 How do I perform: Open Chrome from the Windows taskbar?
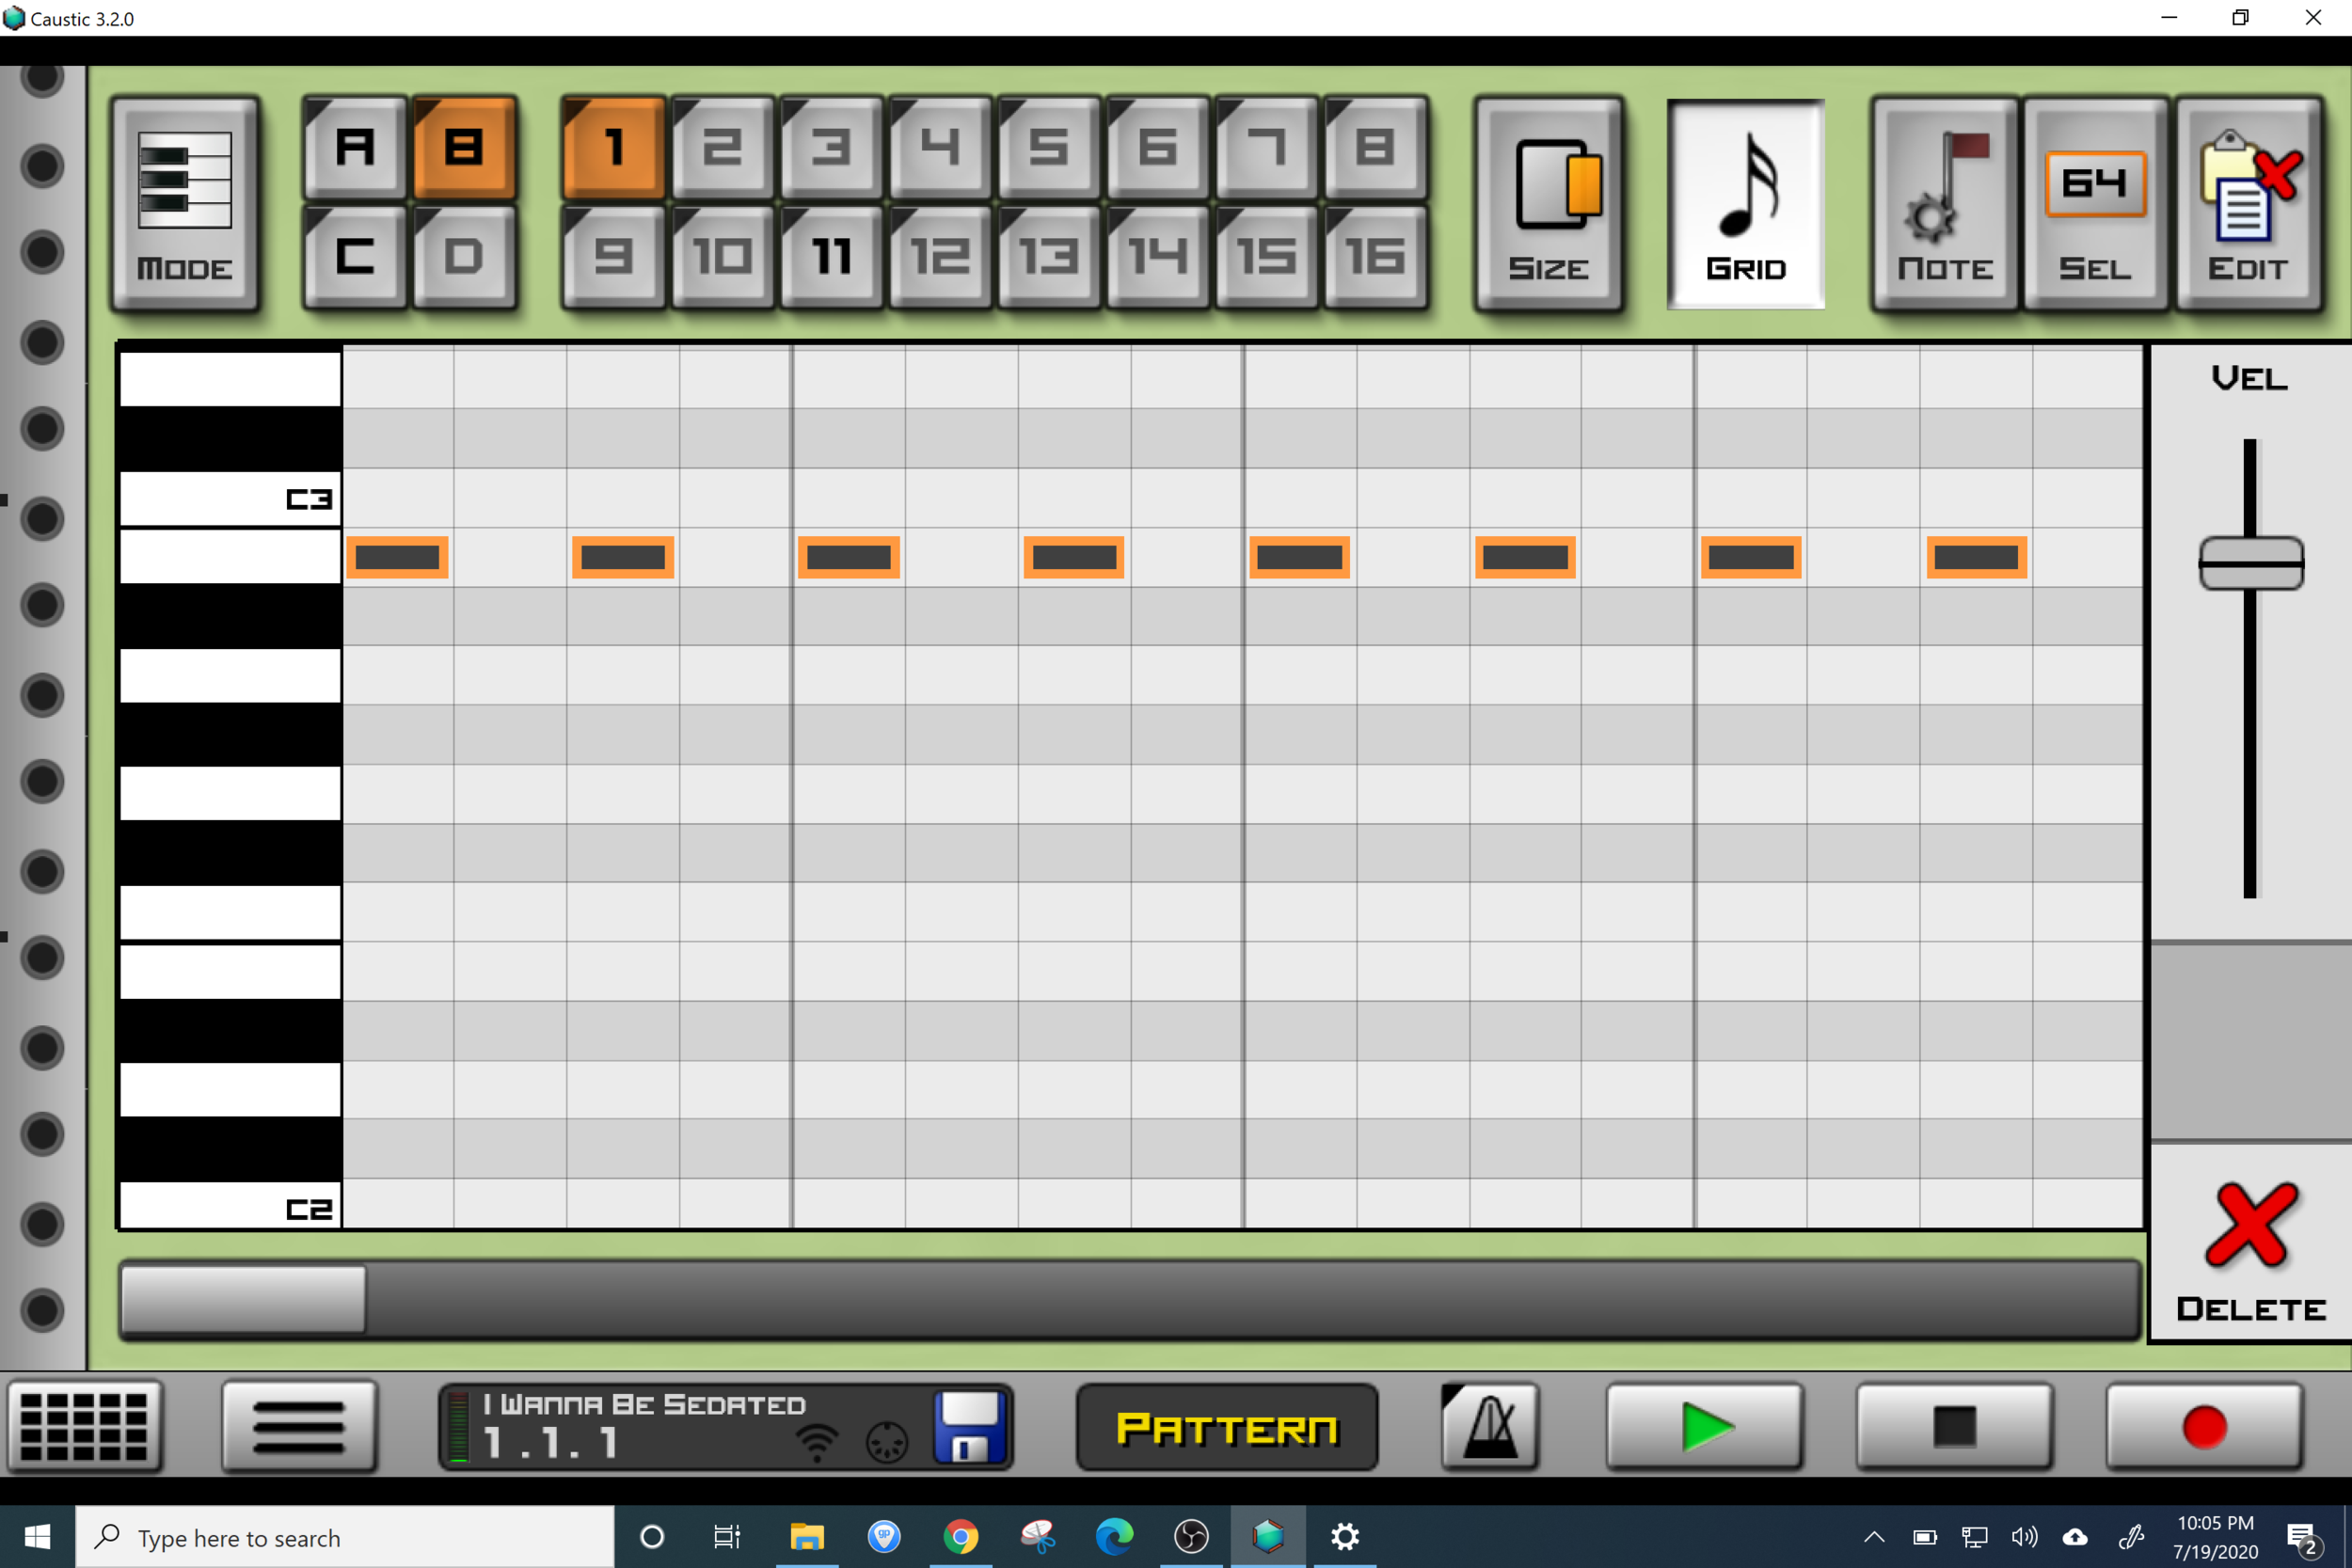[x=960, y=1536]
